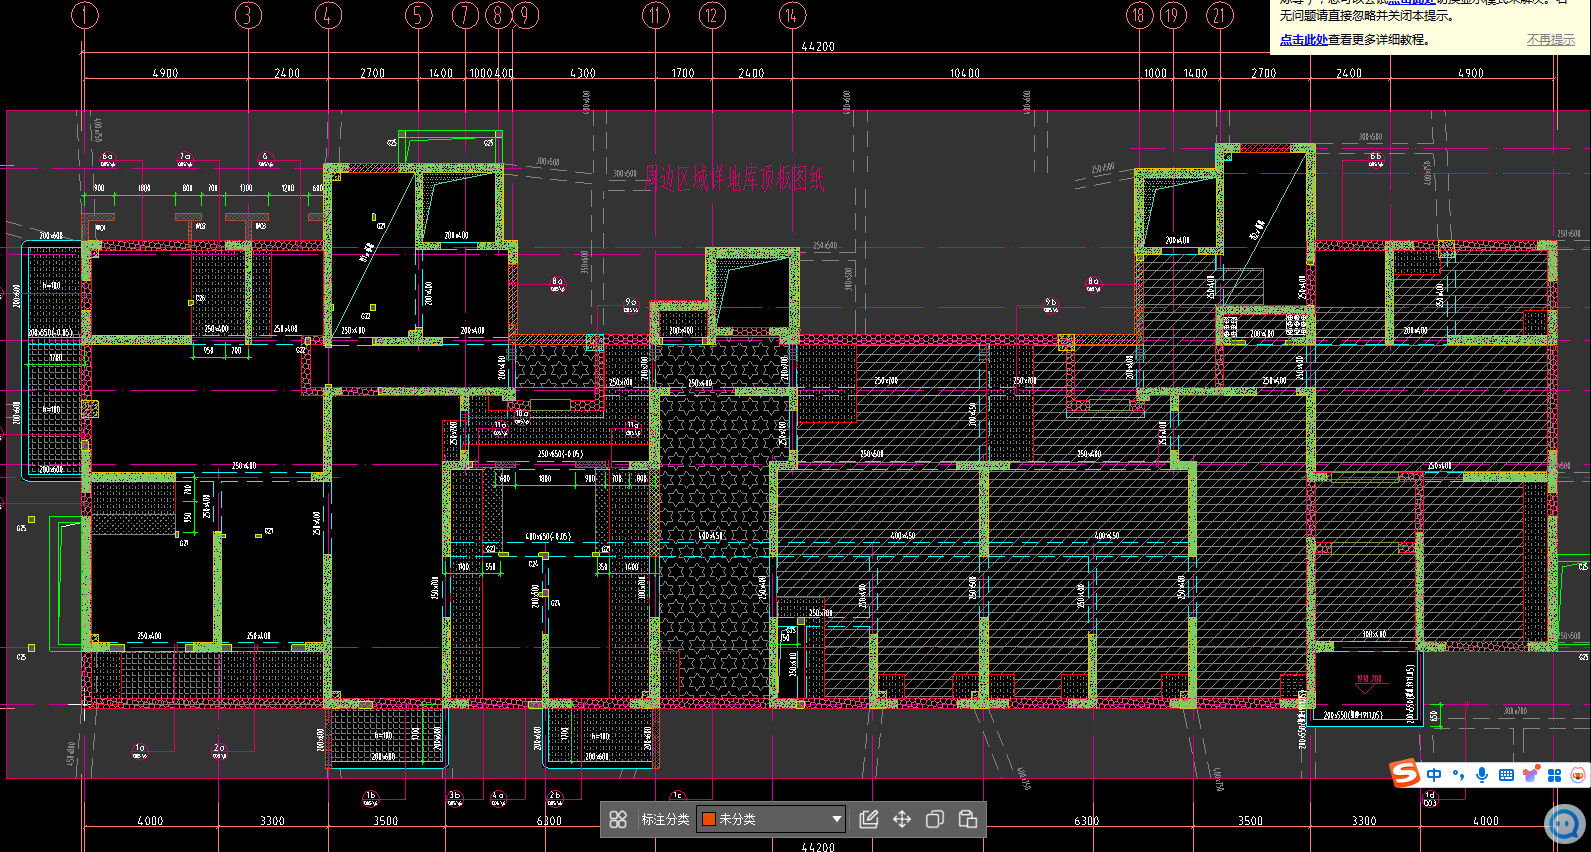Expand the 未分类 annotation category dropdown arrow
The width and height of the screenshot is (1591, 852).
[x=837, y=819]
